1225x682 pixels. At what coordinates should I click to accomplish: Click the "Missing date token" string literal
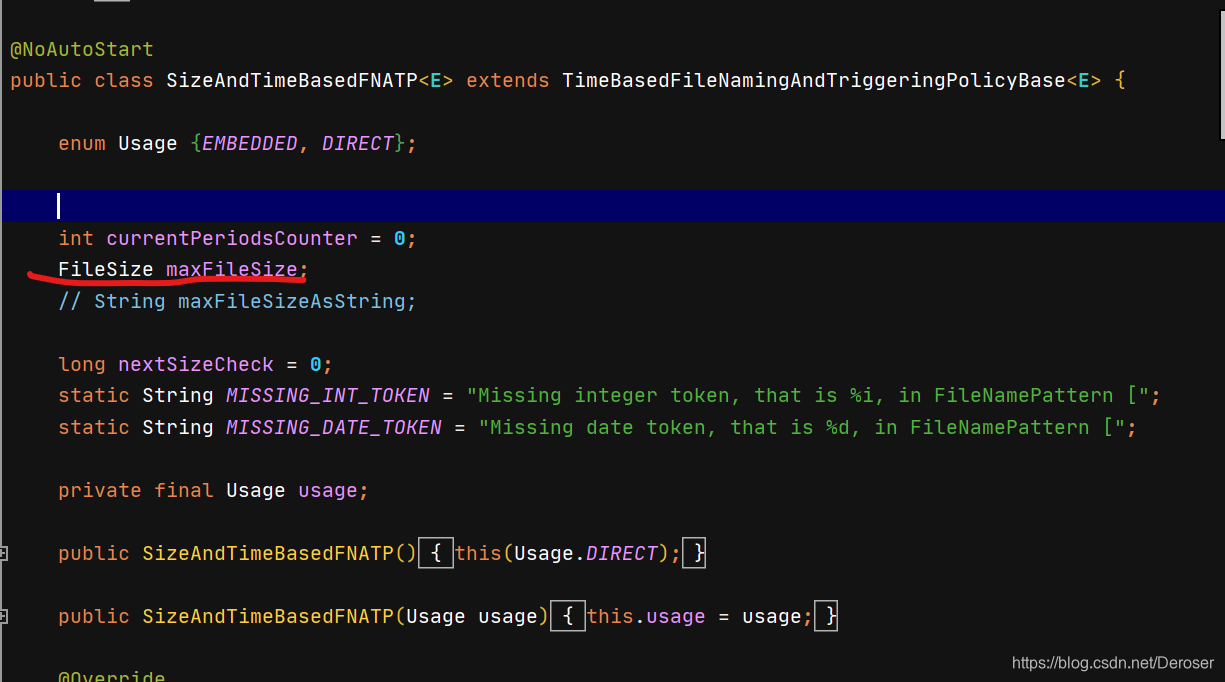[802, 427]
